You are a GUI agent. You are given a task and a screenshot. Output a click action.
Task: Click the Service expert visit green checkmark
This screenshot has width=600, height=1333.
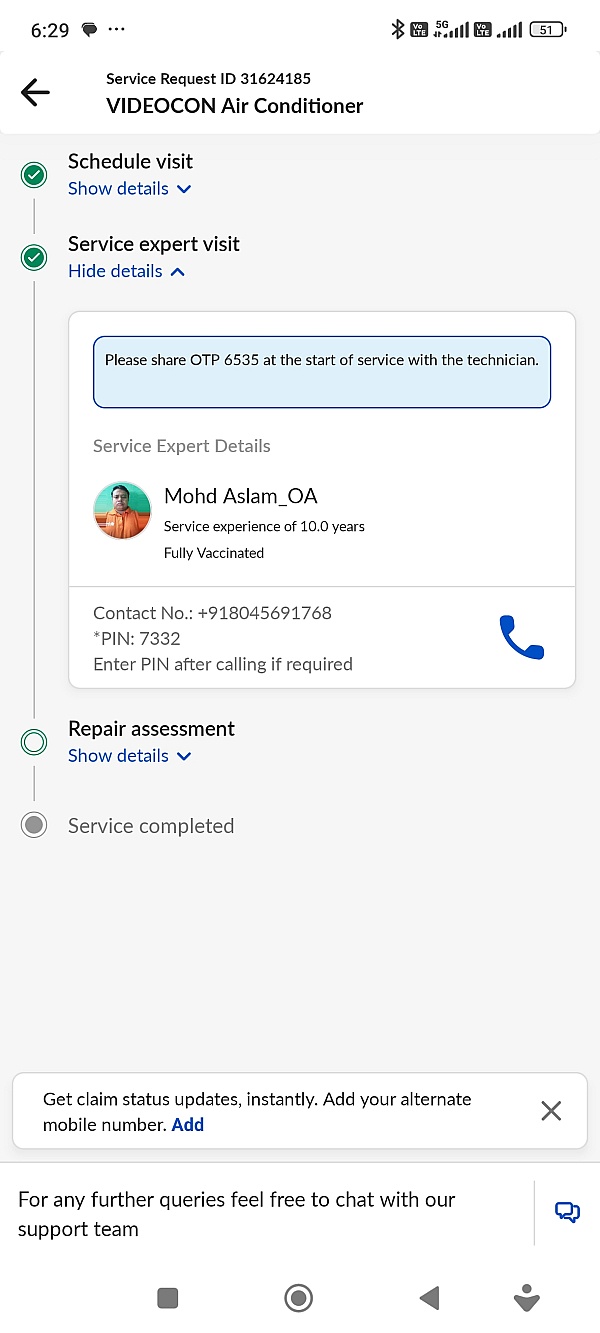coord(34,258)
